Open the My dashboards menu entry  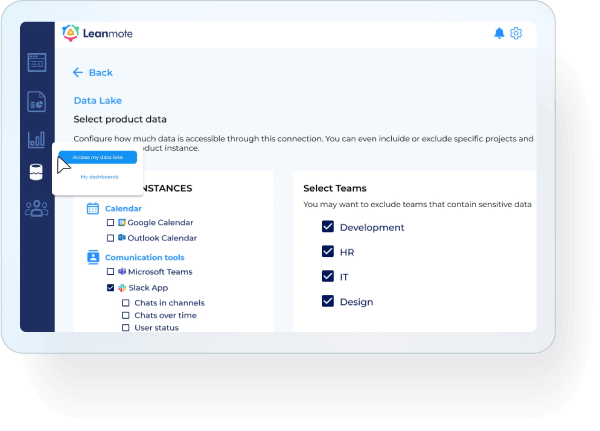(x=99, y=177)
